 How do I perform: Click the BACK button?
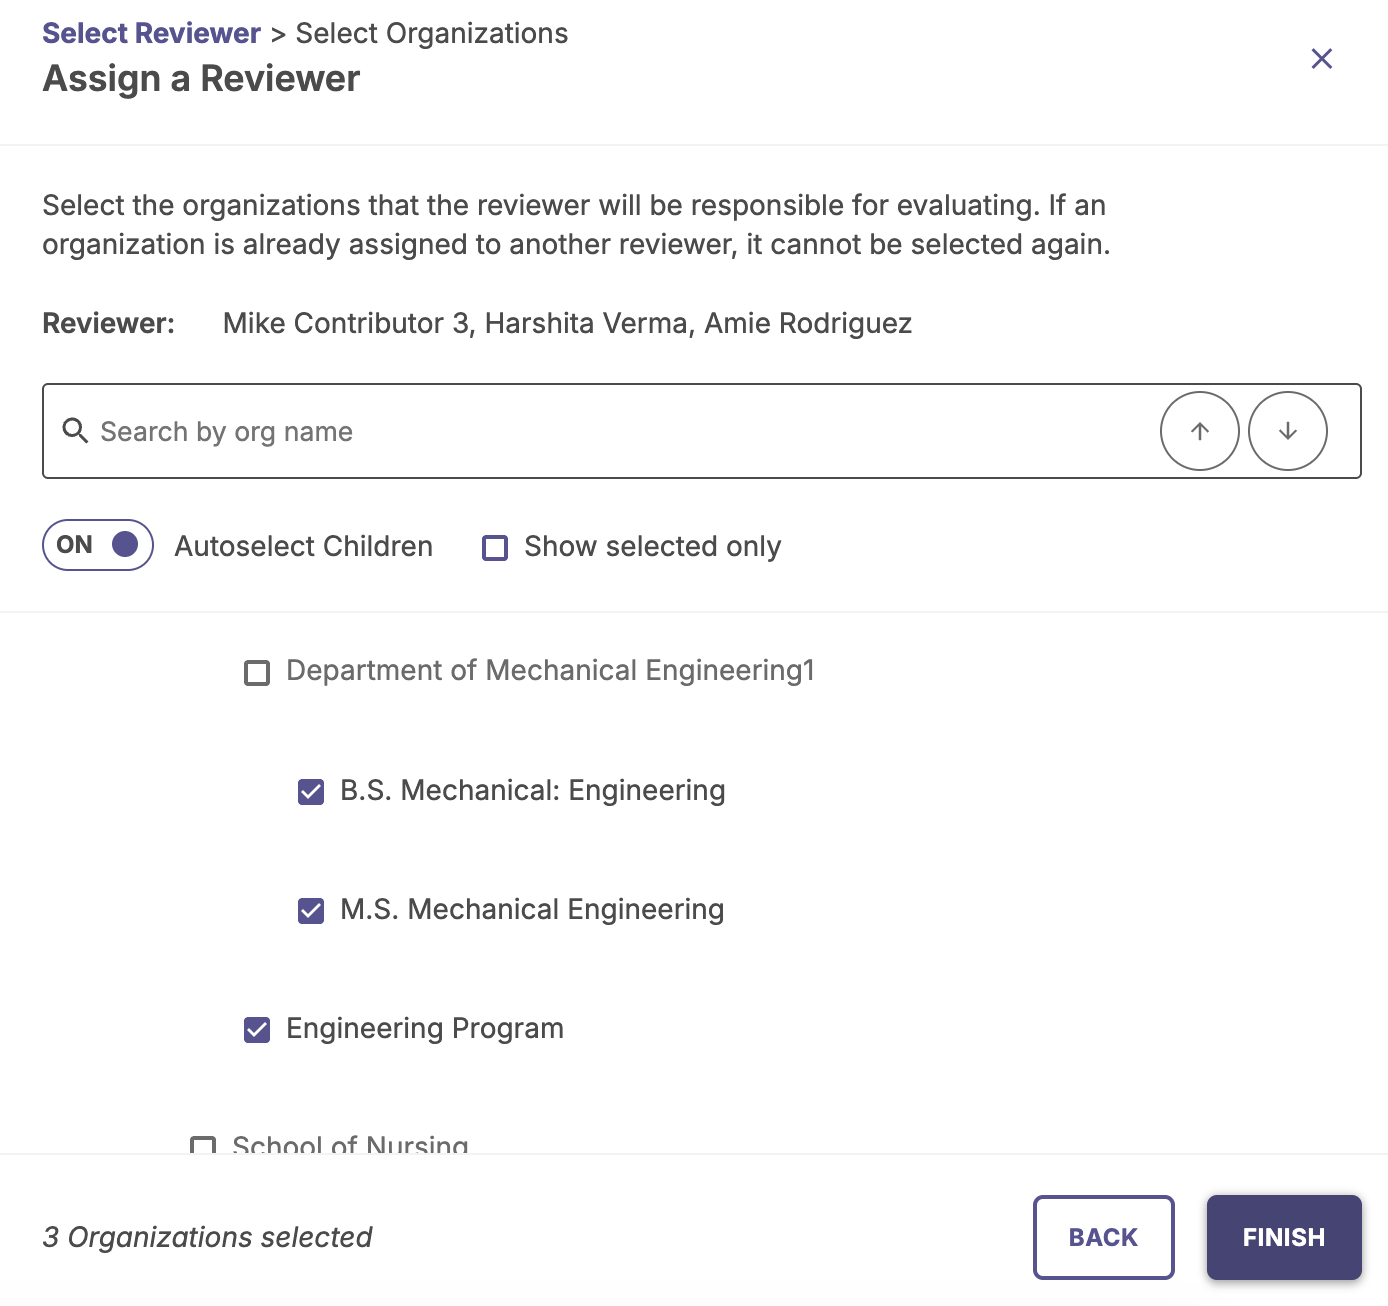(x=1104, y=1237)
